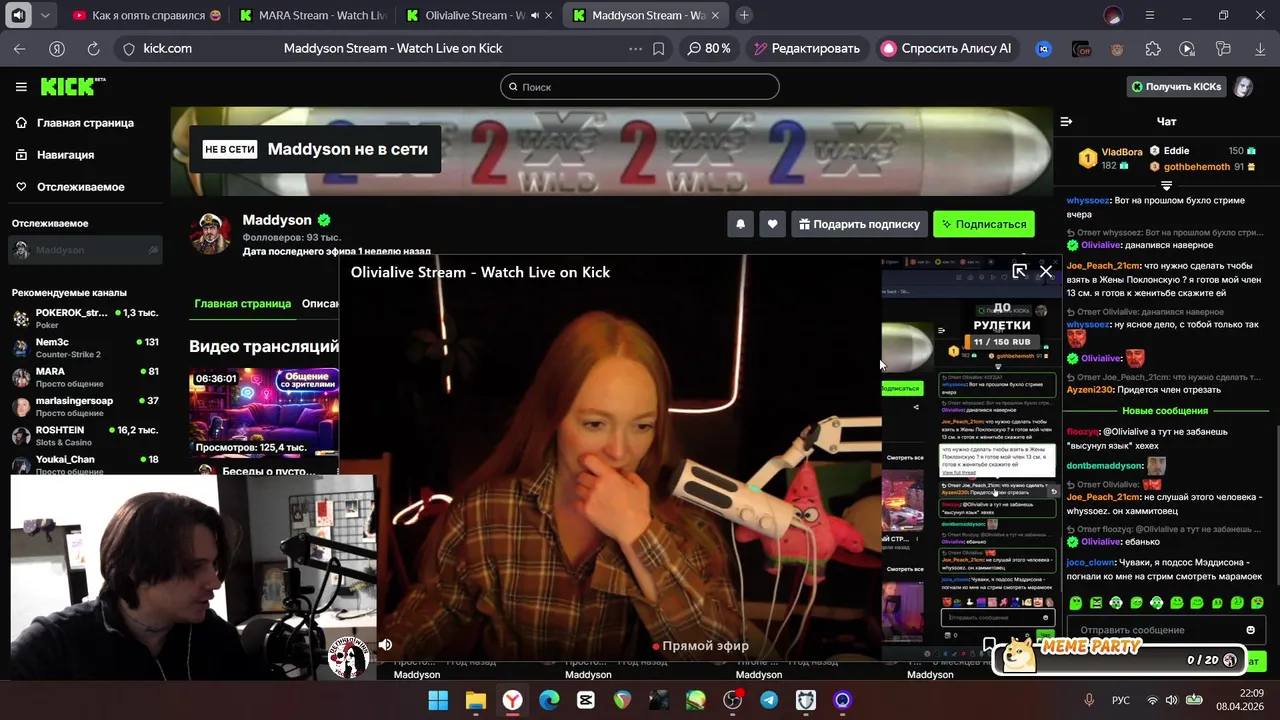Viewport: 1280px width, 720px height.
Task: Toggle notification bell for Maddyson
Action: point(740,224)
